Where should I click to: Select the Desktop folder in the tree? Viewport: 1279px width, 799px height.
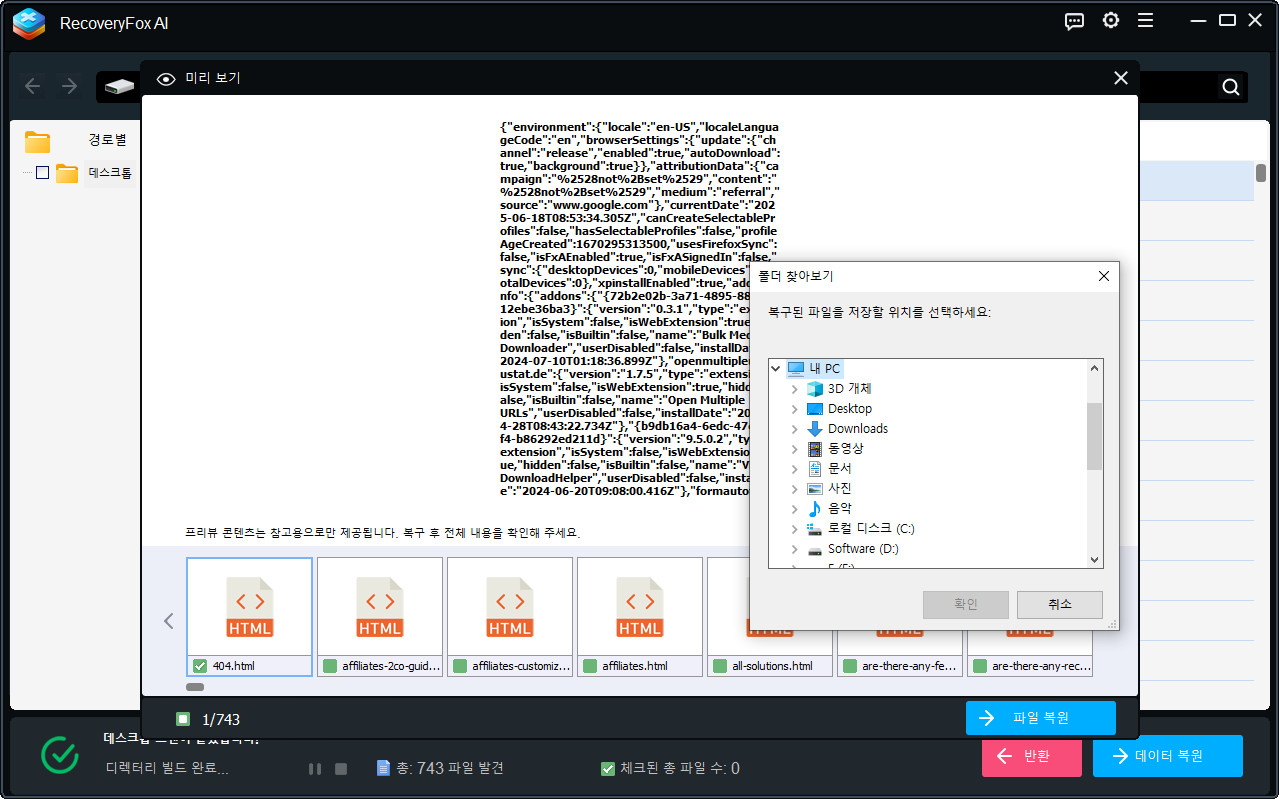click(x=849, y=409)
